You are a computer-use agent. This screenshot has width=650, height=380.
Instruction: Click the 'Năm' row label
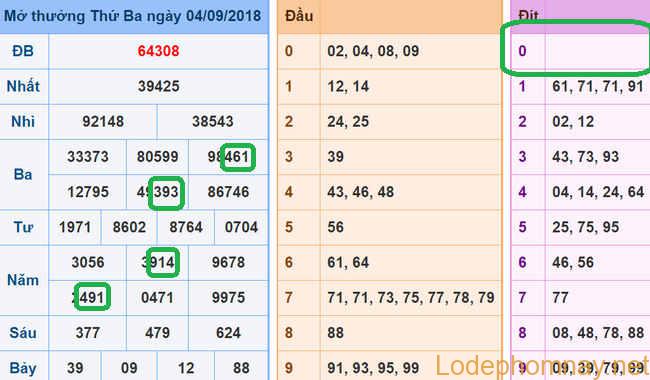tap(23, 280)
